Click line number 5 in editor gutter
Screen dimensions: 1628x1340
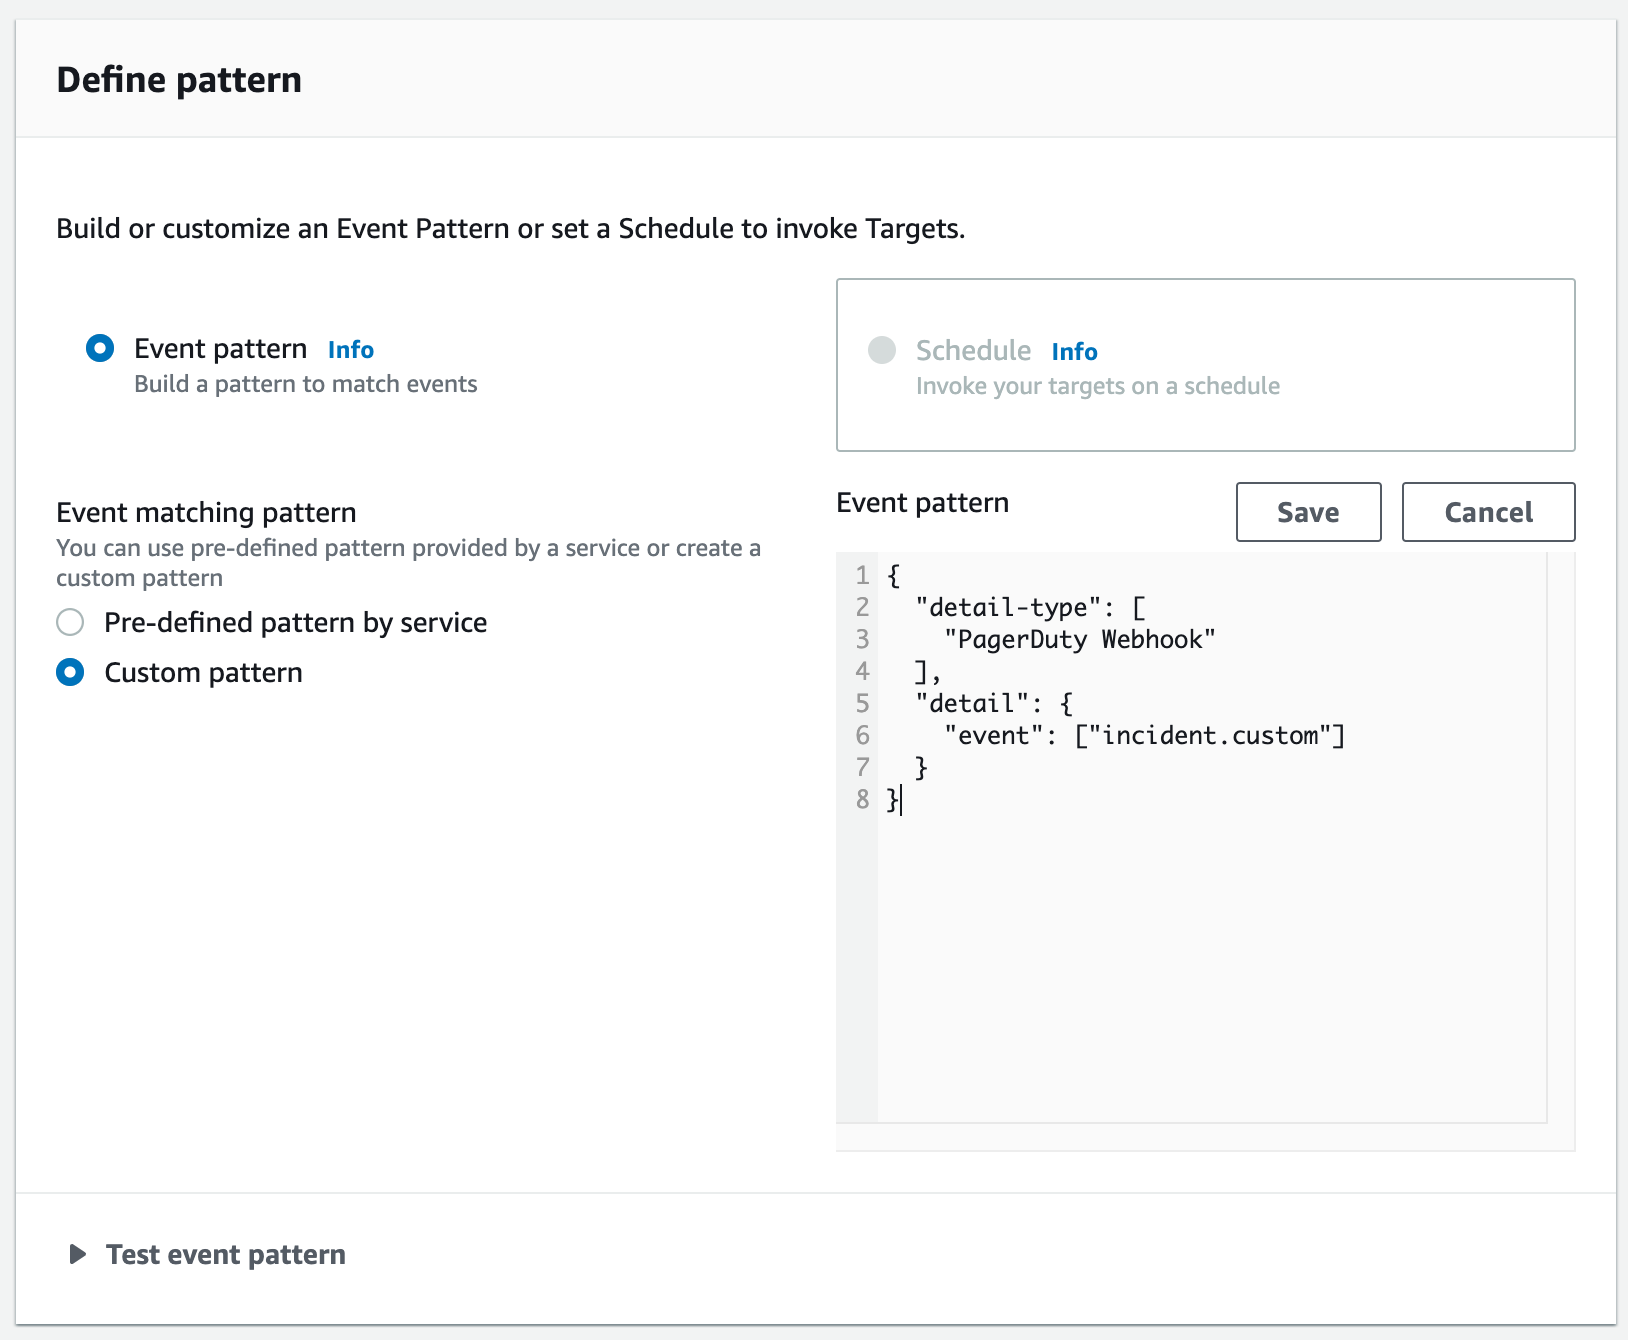[862, 703]
